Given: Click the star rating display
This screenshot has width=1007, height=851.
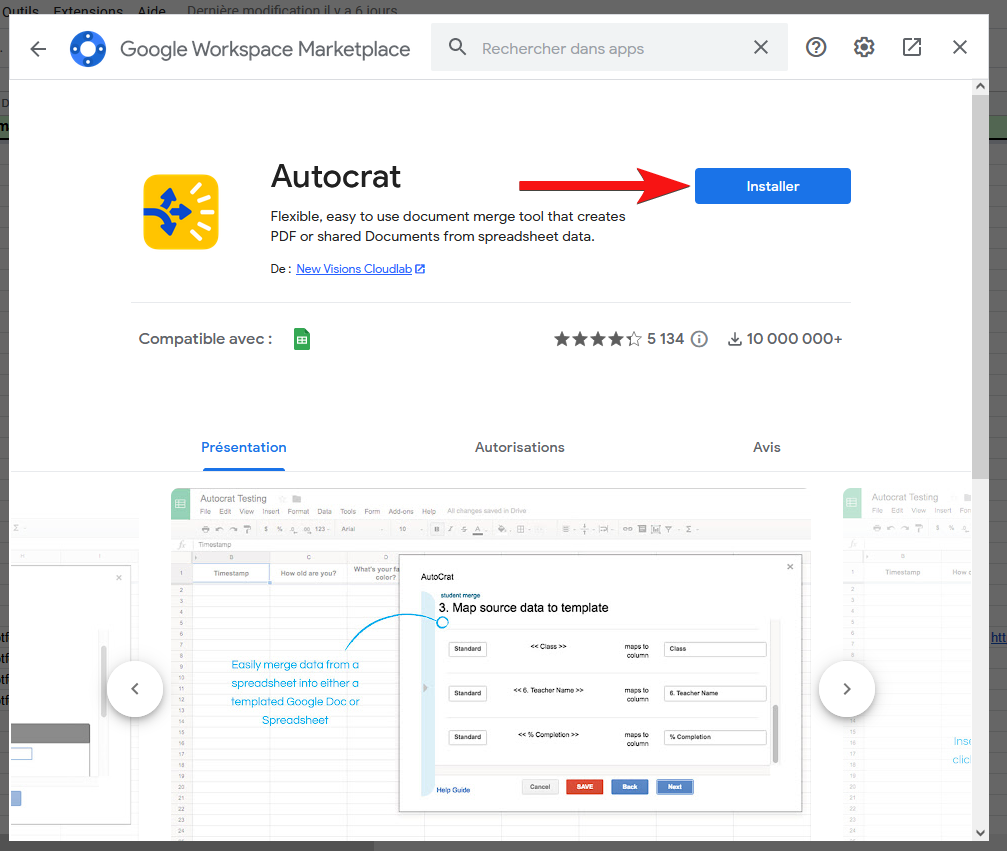Looking at the screenshot, I should [x=598, y=339].
